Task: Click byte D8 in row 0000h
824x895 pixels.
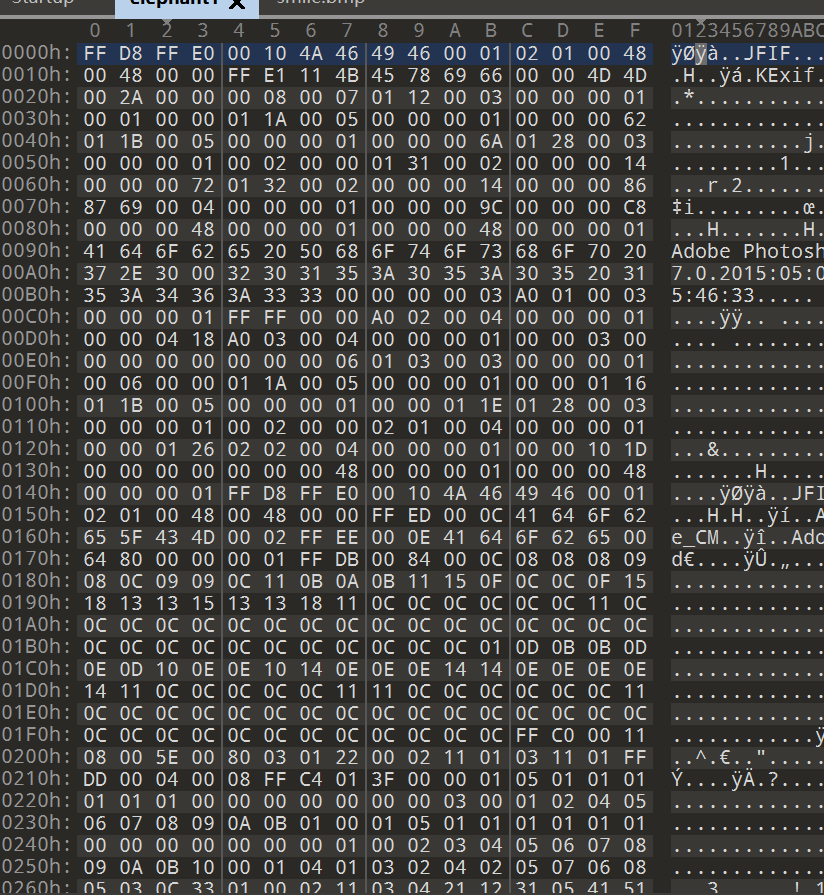Action: point(131,54)
